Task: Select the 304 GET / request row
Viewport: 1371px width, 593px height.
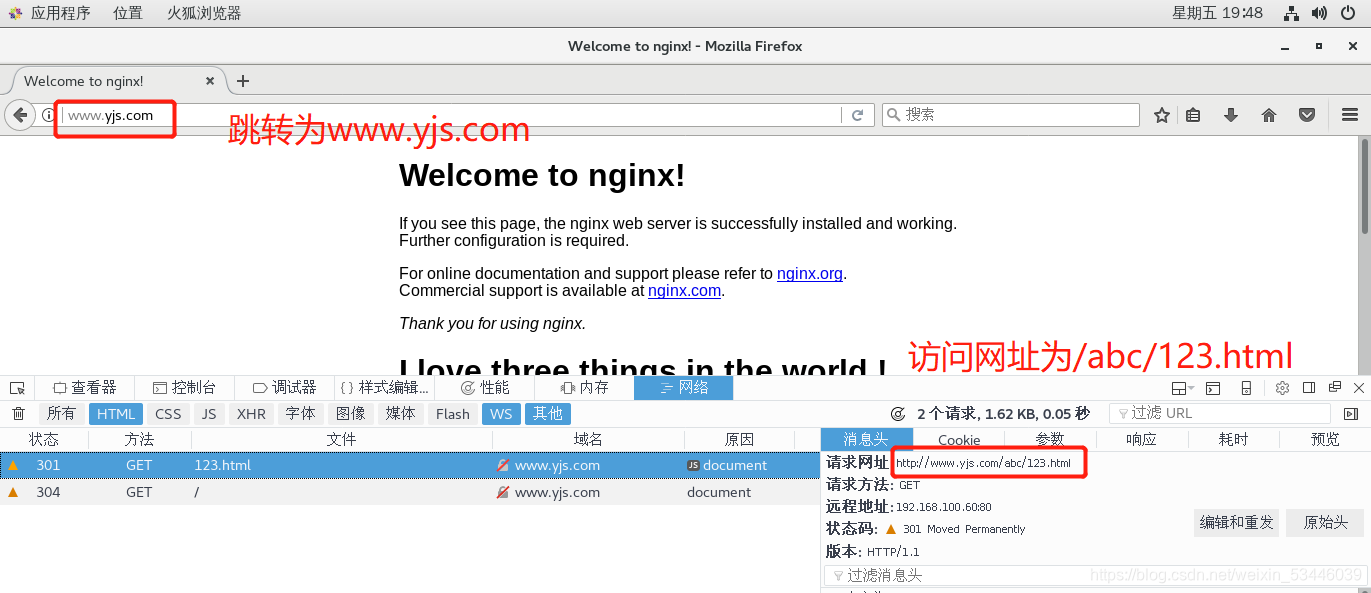Action: (410, 492)
